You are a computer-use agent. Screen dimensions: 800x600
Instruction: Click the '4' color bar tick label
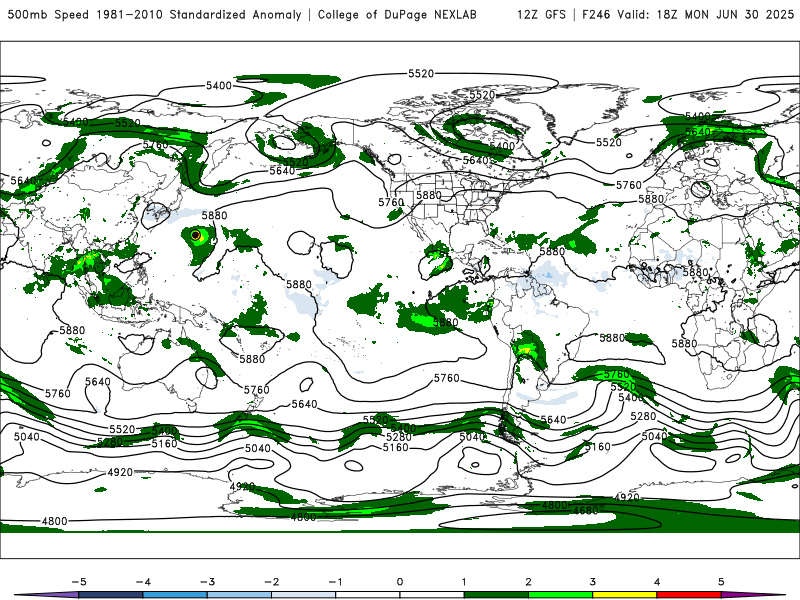(x=657, y=582)
